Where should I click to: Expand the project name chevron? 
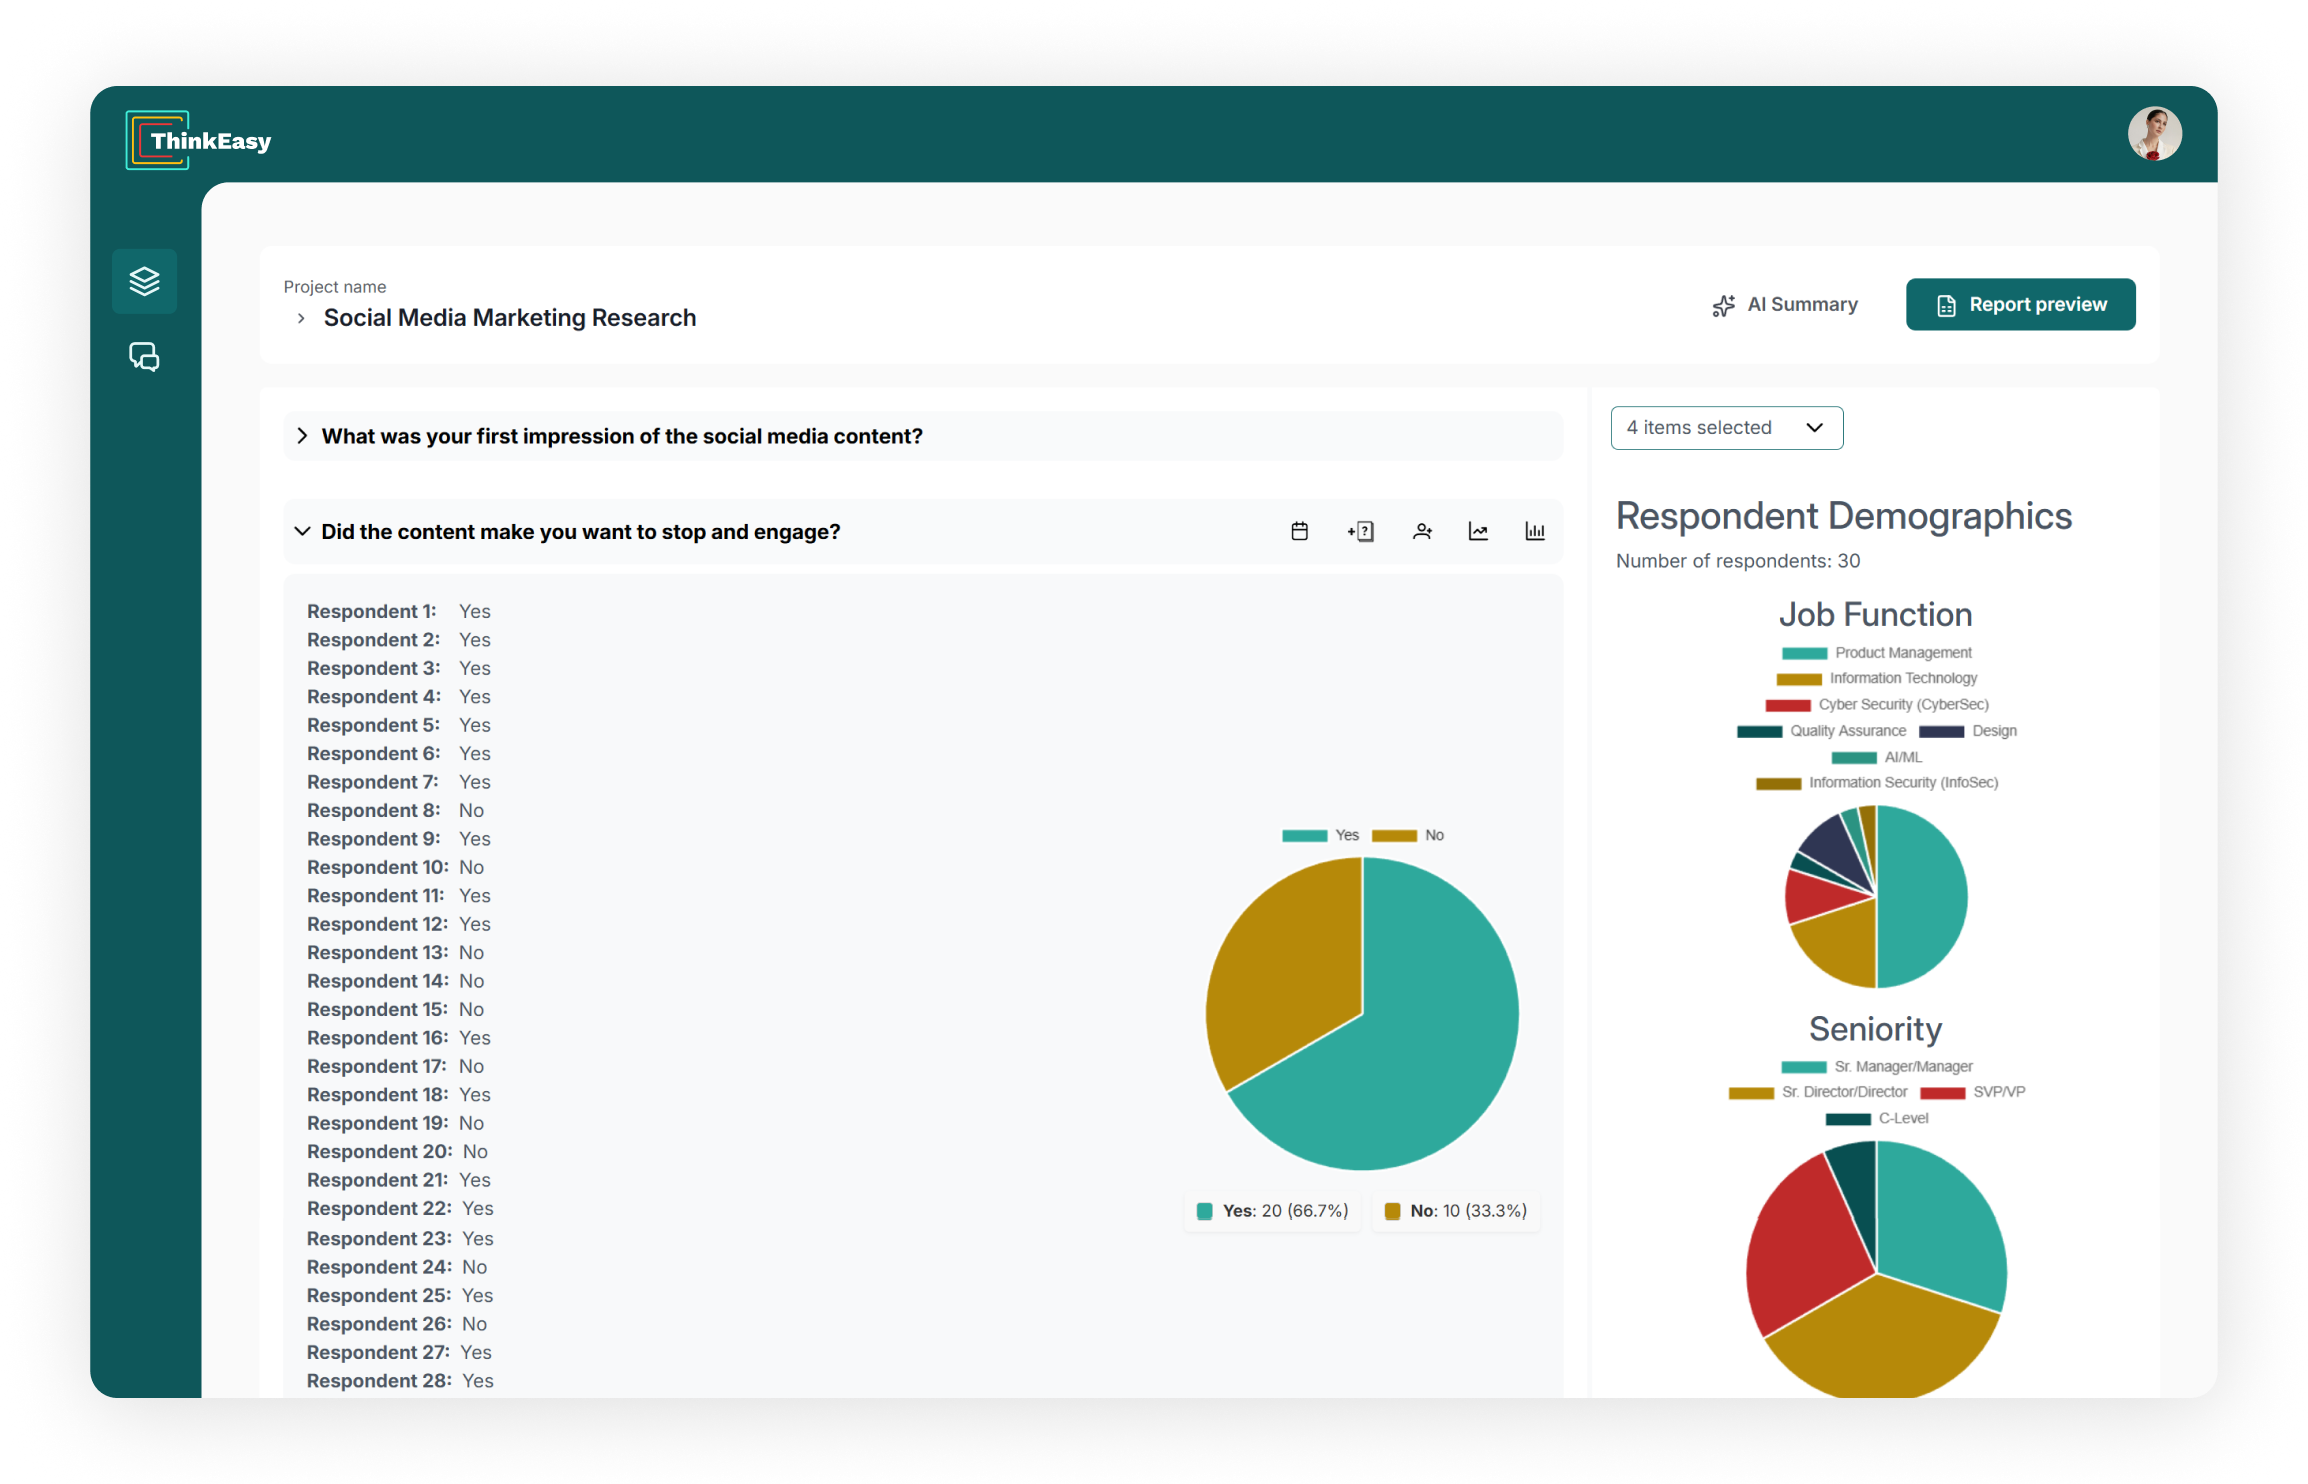301,318
